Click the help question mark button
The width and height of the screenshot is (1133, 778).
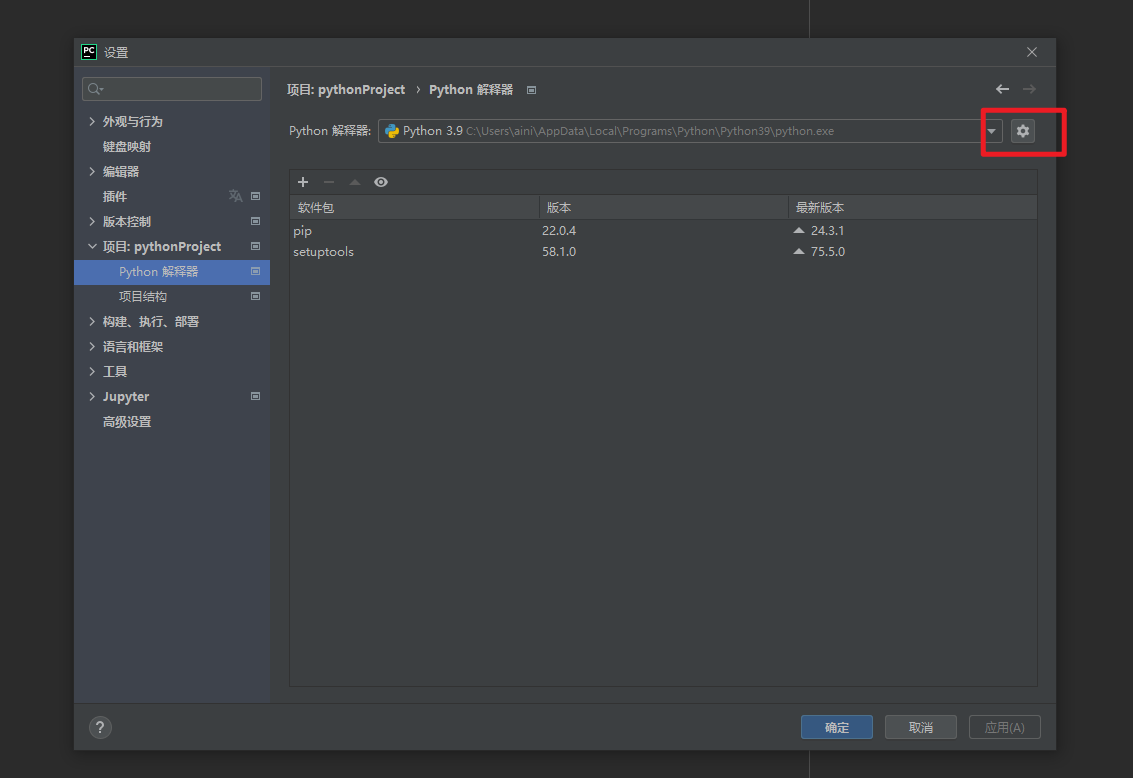(100, 727)
